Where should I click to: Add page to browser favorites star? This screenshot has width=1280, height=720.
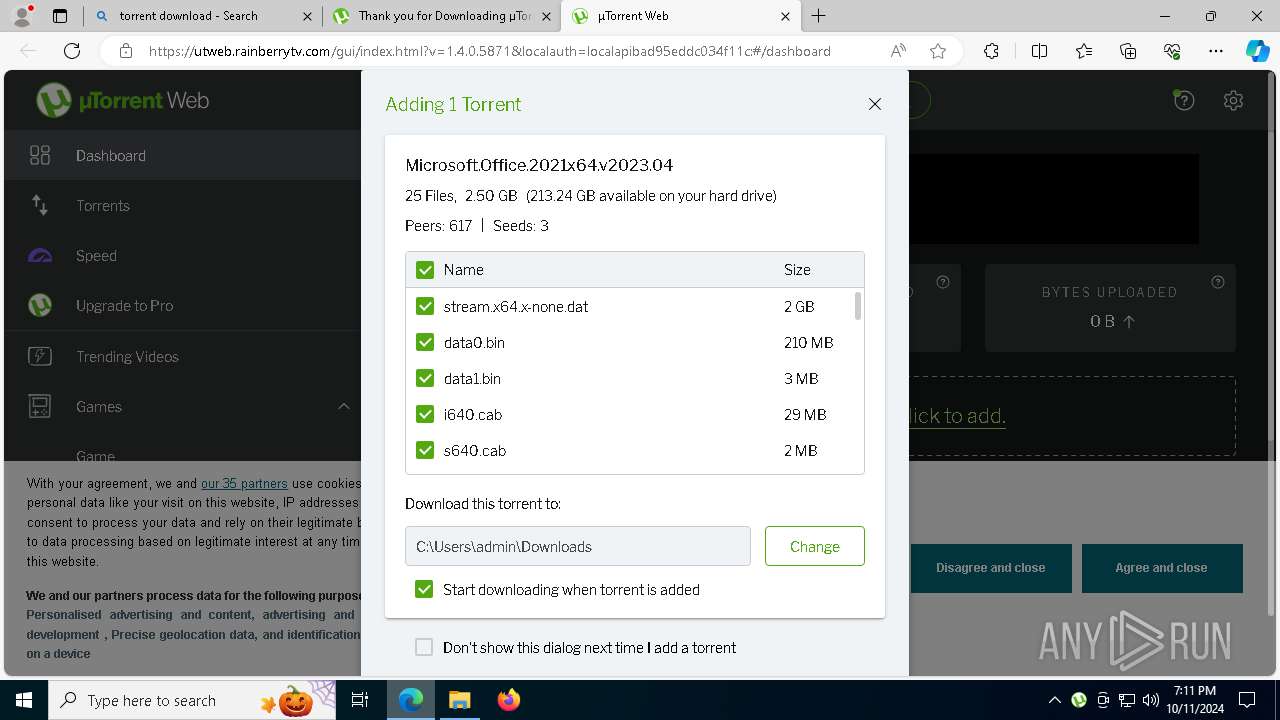(x=938, y=51)
